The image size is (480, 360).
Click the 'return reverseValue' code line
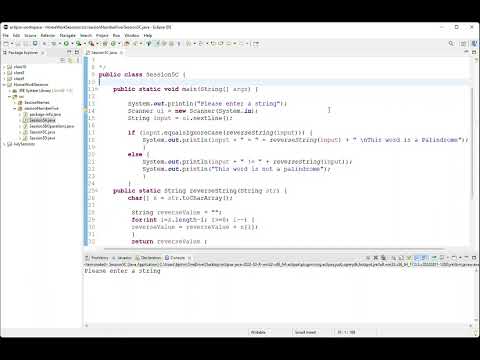tap(169, 241)
